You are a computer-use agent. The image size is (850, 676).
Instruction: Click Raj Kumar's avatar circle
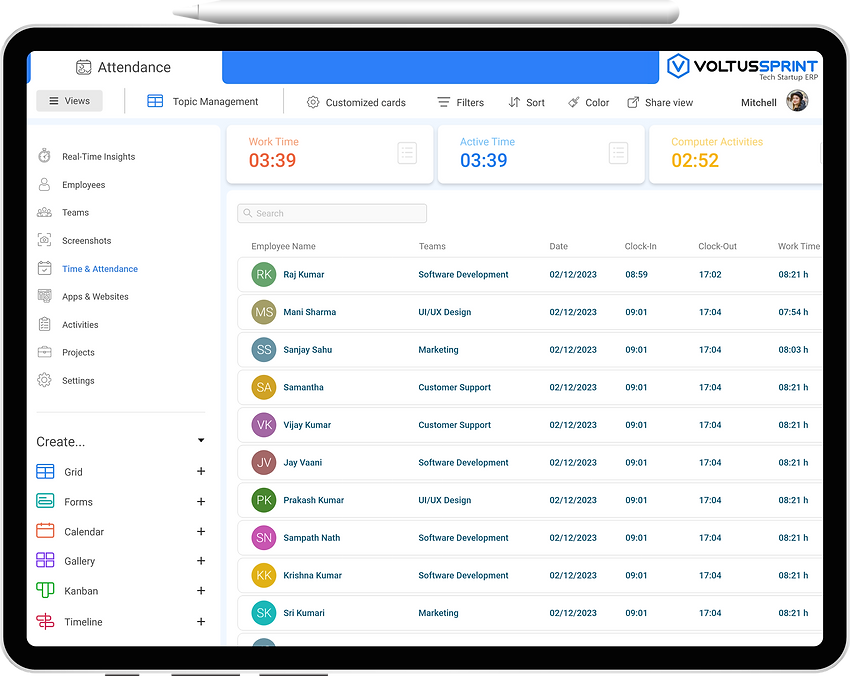[x=262, y=274]
